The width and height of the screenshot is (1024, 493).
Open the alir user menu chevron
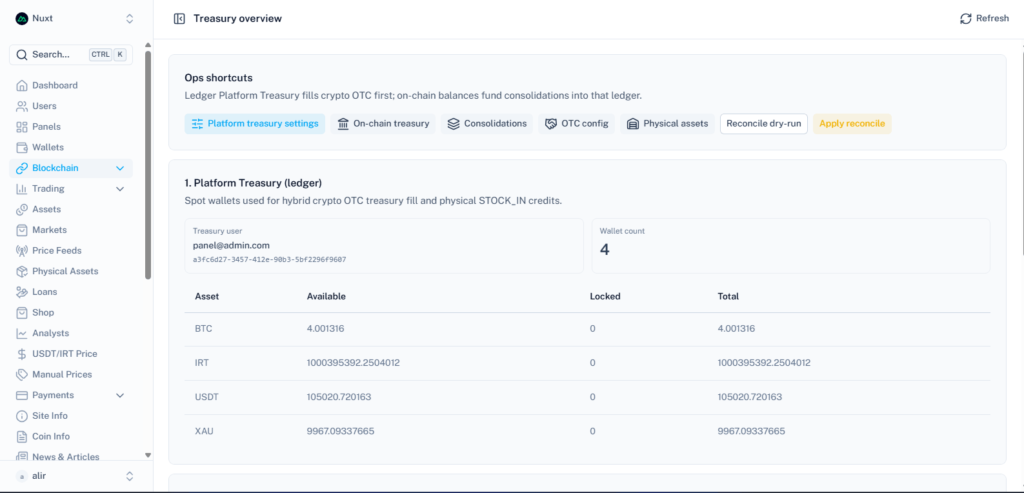[129, 476]
